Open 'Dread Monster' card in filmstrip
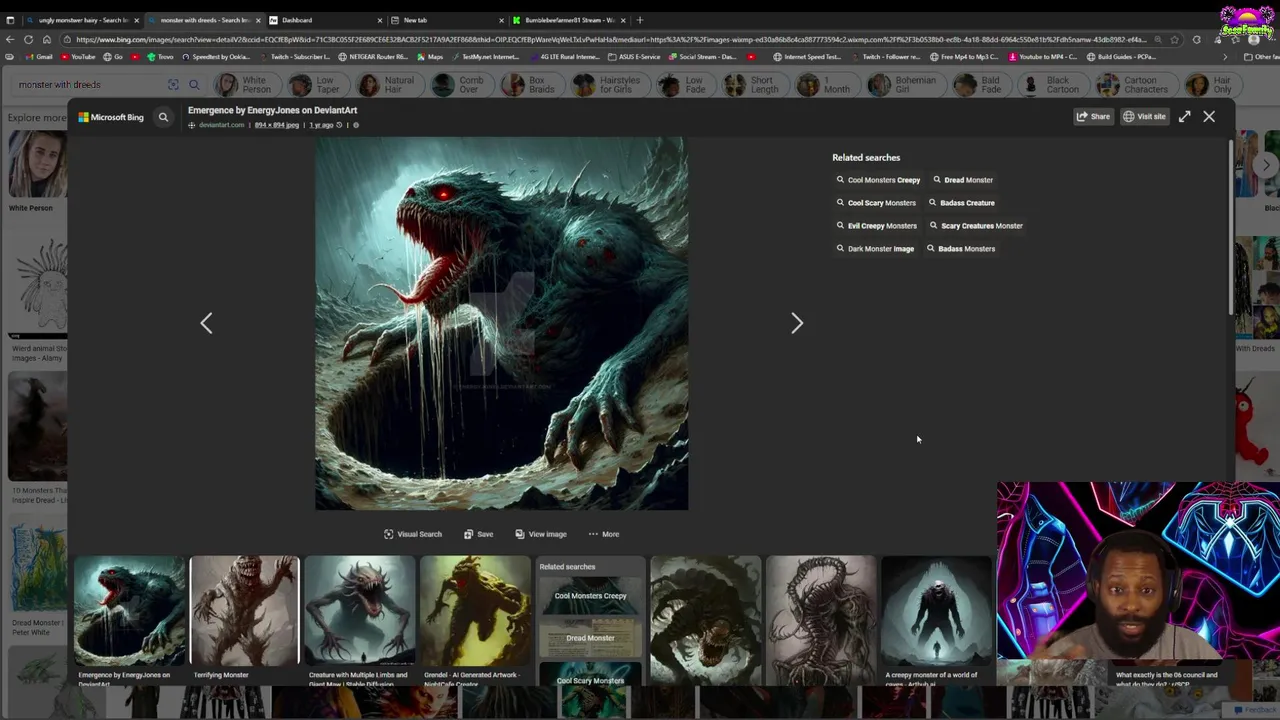Screen dimensions: 1280x720 pyautogui.click(x=590, y=637)
